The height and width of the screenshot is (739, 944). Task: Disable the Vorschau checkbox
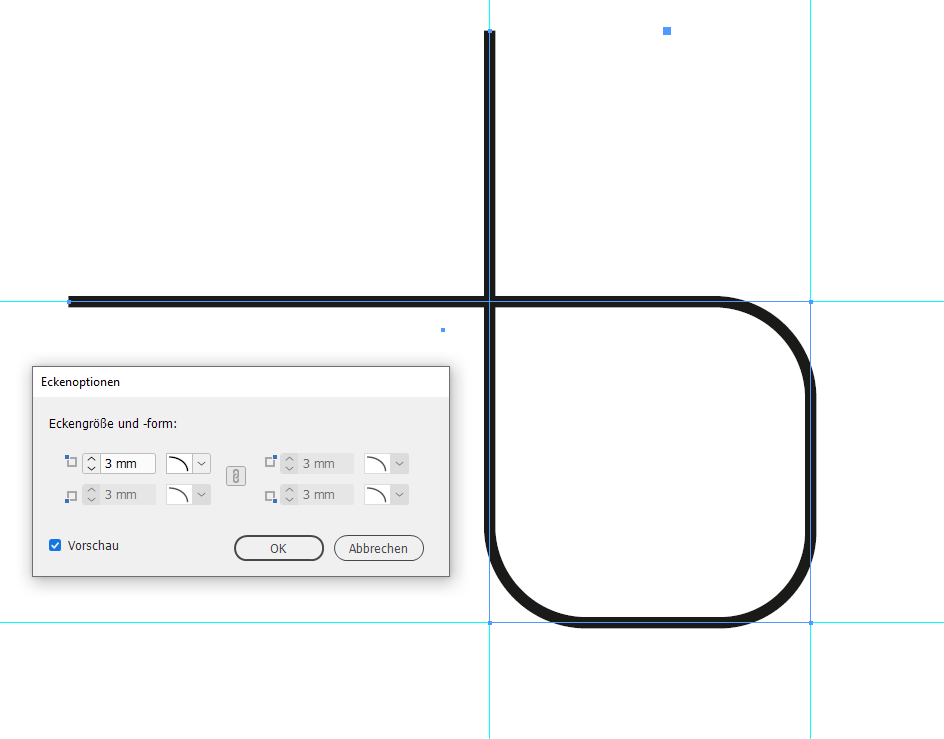pyautogui.click(x=55, y=545)
